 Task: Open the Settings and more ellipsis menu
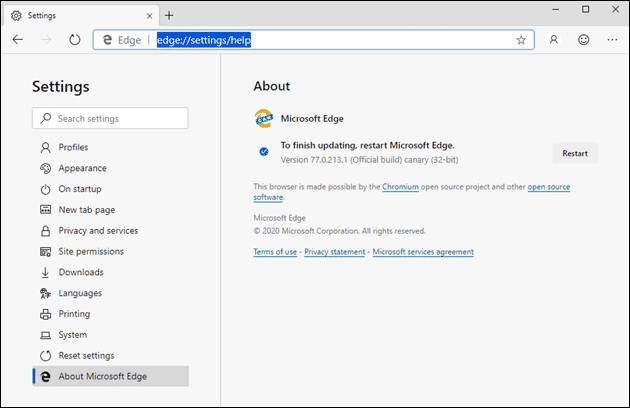[612, 39]
